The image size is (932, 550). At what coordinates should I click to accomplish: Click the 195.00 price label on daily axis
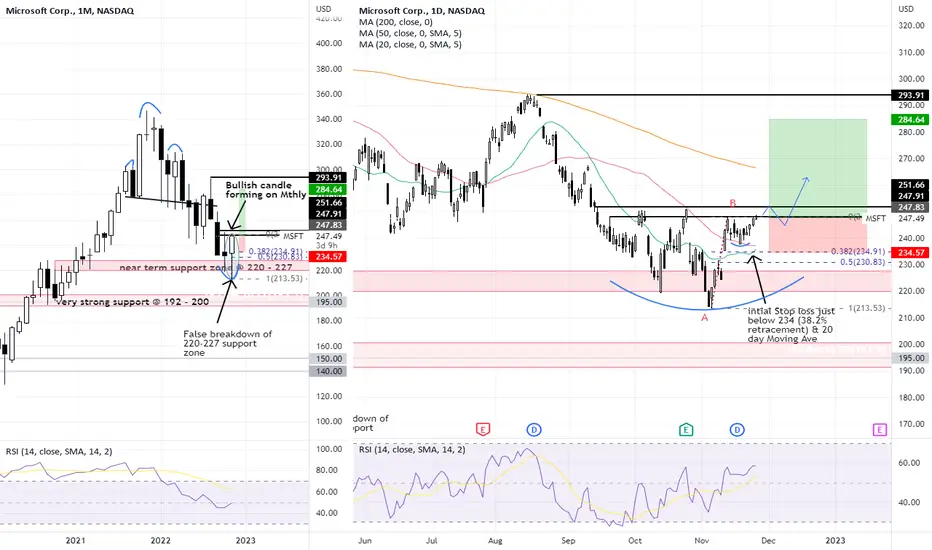[911, 358]
